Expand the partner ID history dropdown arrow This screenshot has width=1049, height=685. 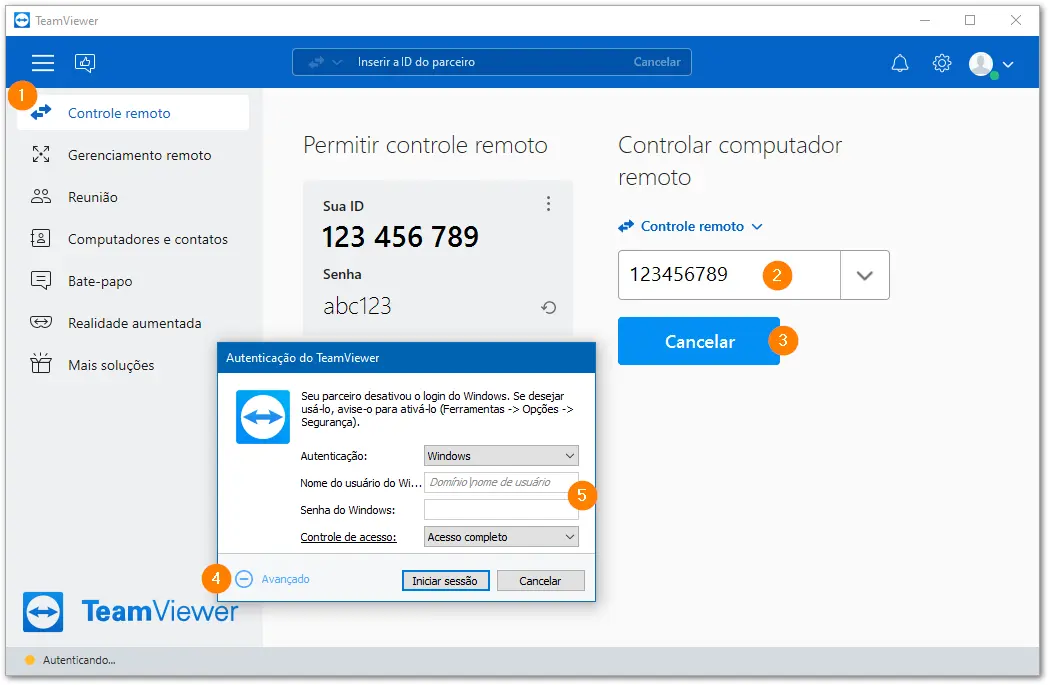tap(865, 275)
